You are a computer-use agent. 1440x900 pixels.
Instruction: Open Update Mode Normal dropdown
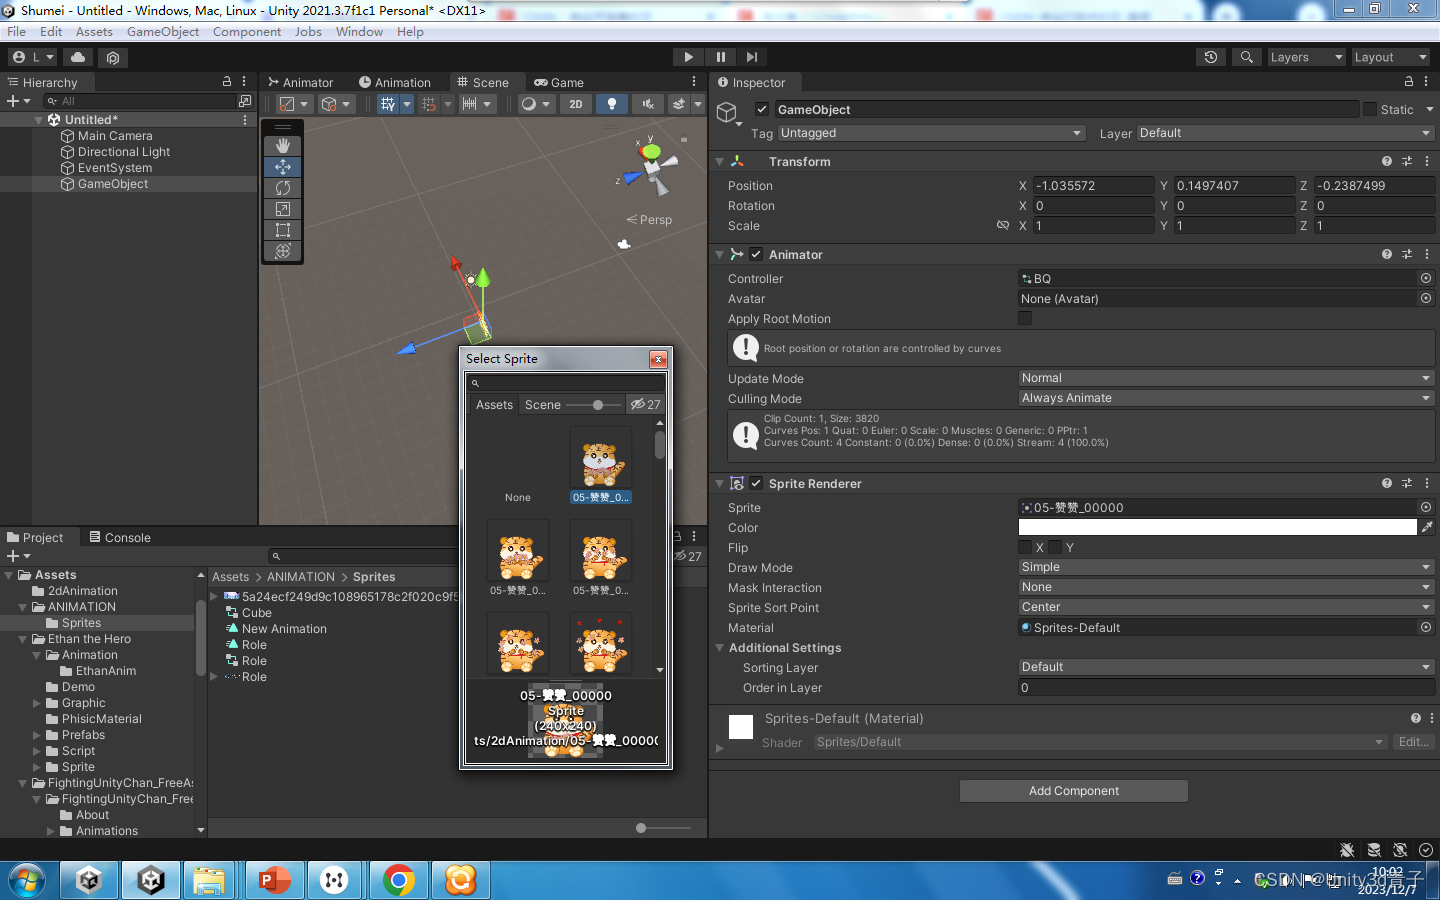[1226, 378]
